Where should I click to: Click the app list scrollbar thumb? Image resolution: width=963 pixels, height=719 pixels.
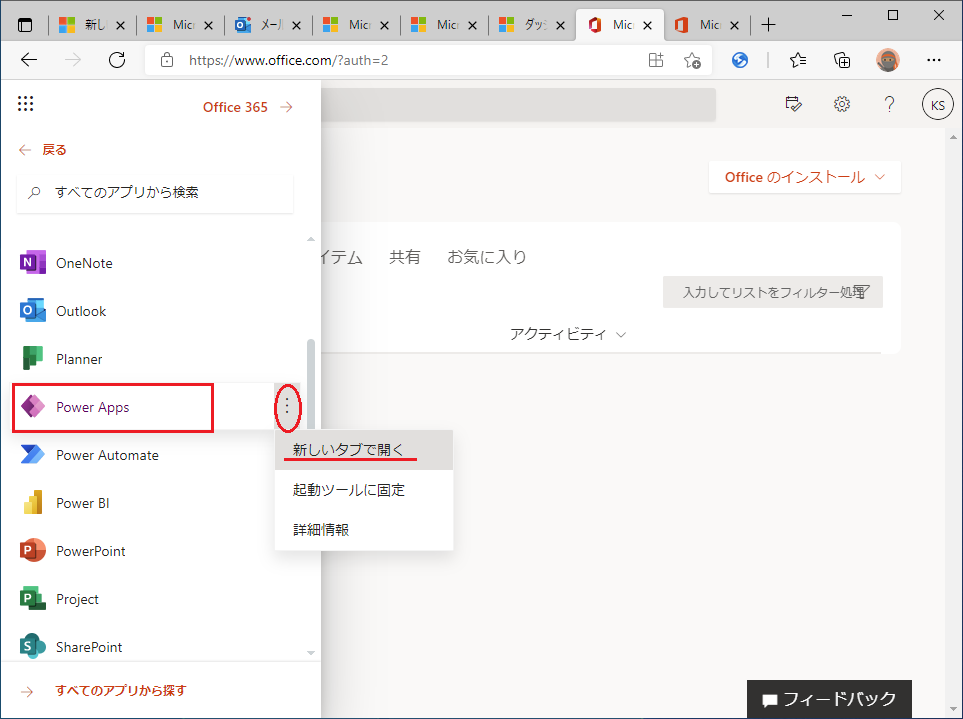pyautogui.click(x=311, y=384)
